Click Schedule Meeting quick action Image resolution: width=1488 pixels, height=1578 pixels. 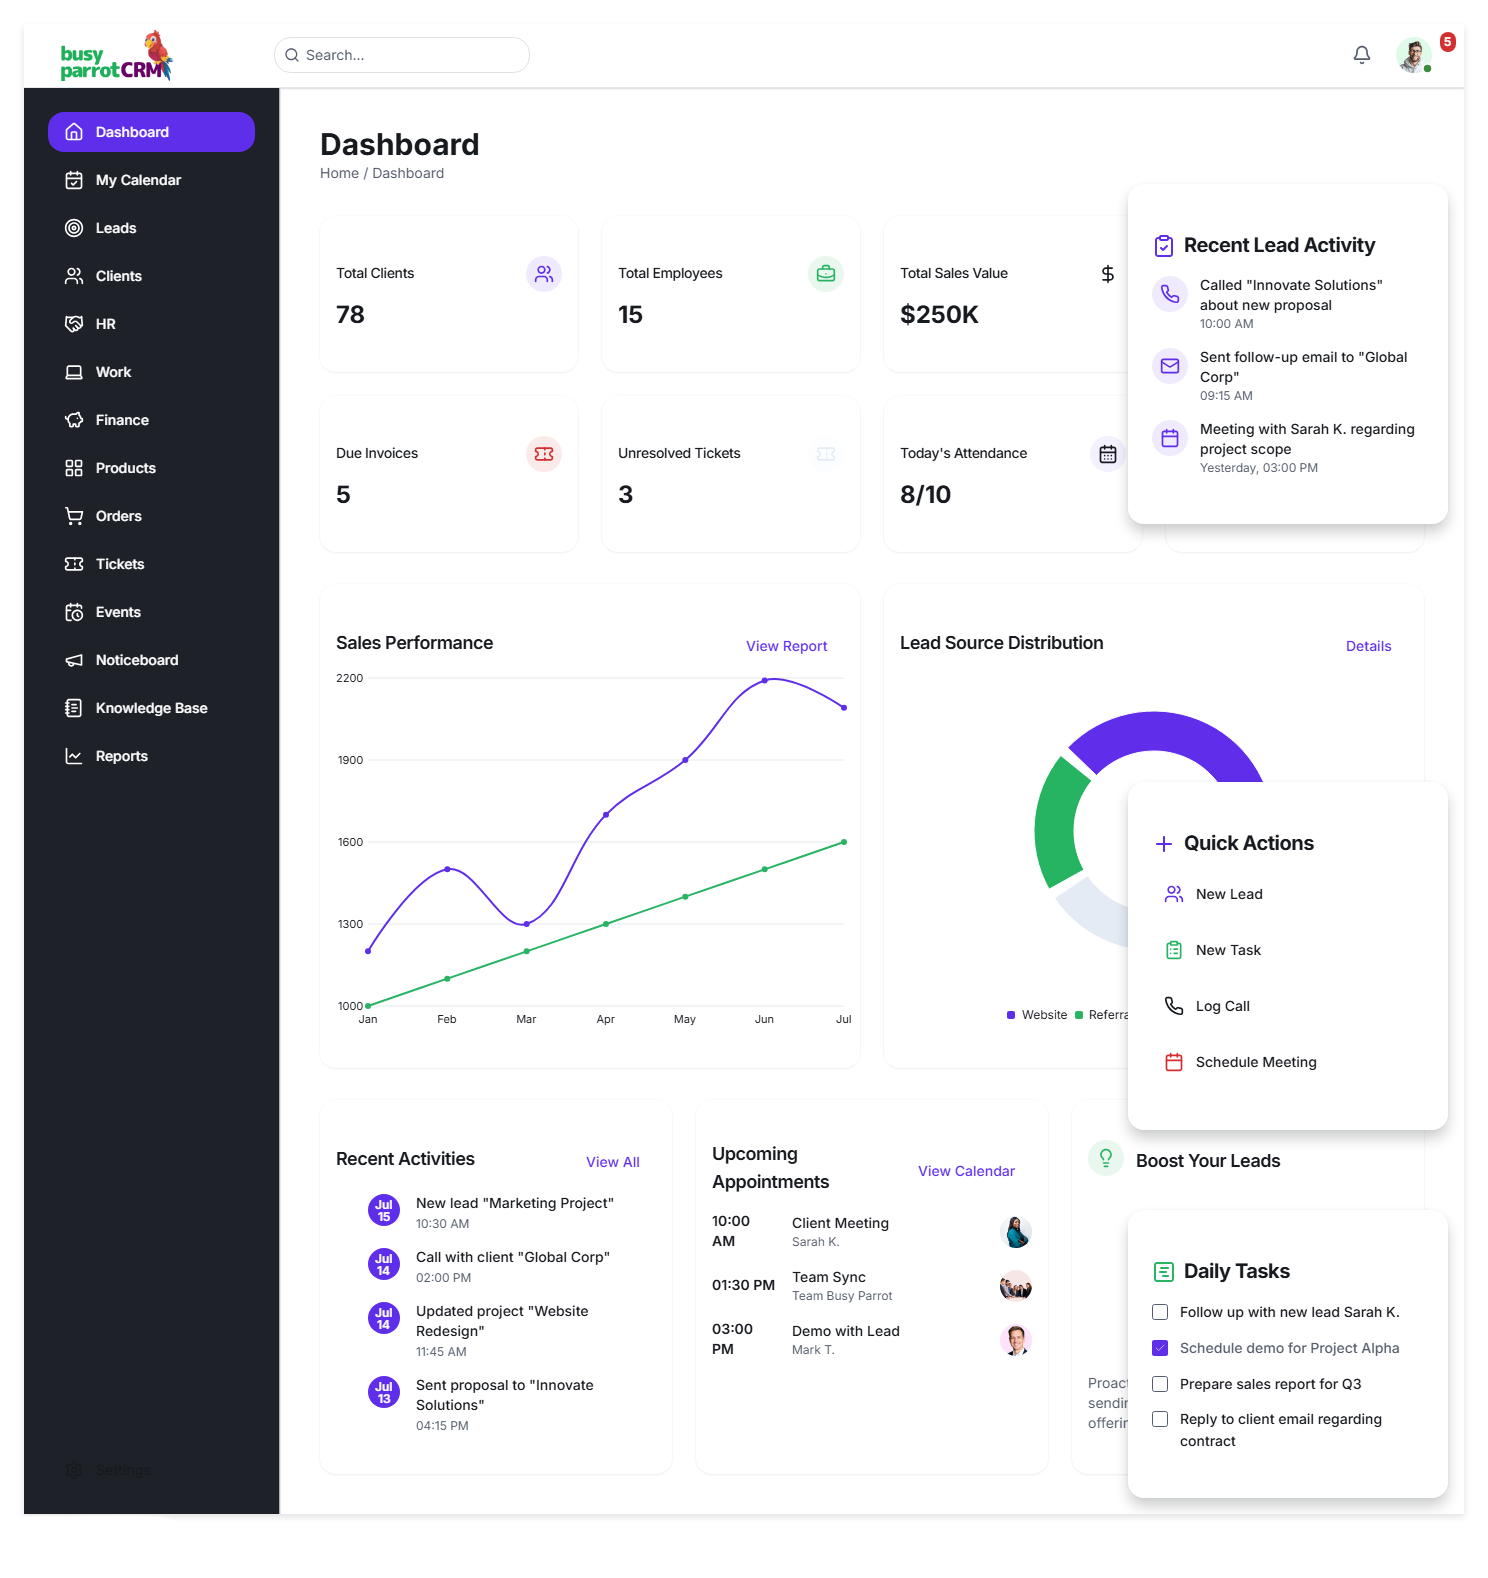(x=1255, y=1062)
